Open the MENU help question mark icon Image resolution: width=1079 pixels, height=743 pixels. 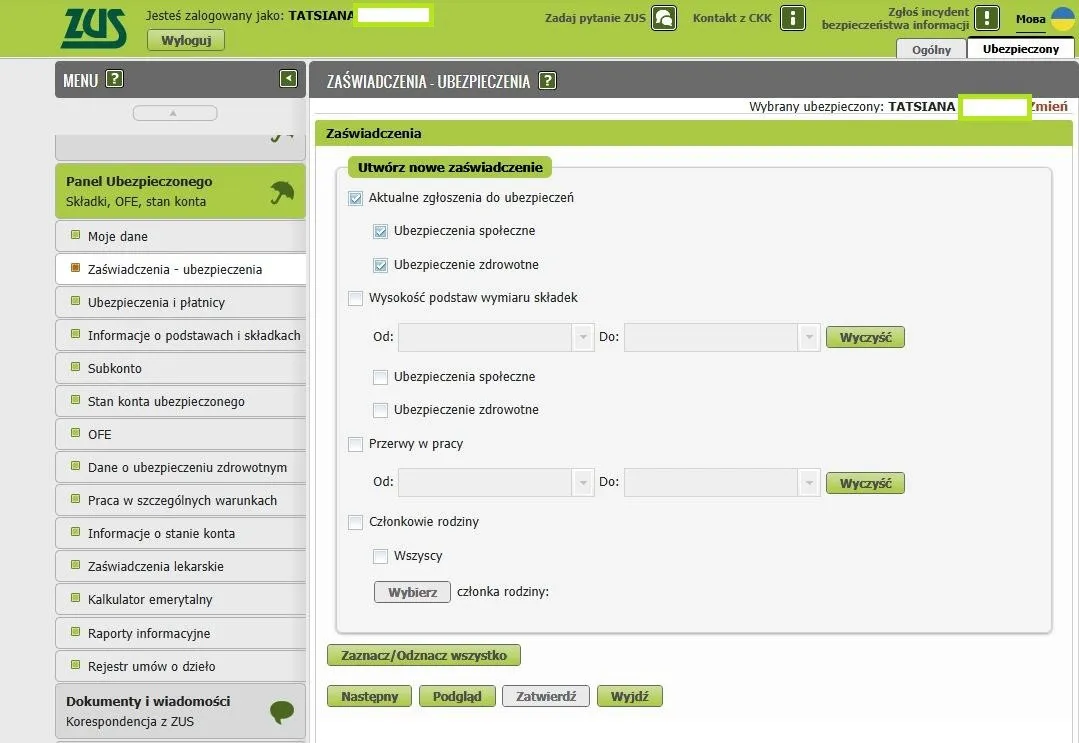pos(114,79)
